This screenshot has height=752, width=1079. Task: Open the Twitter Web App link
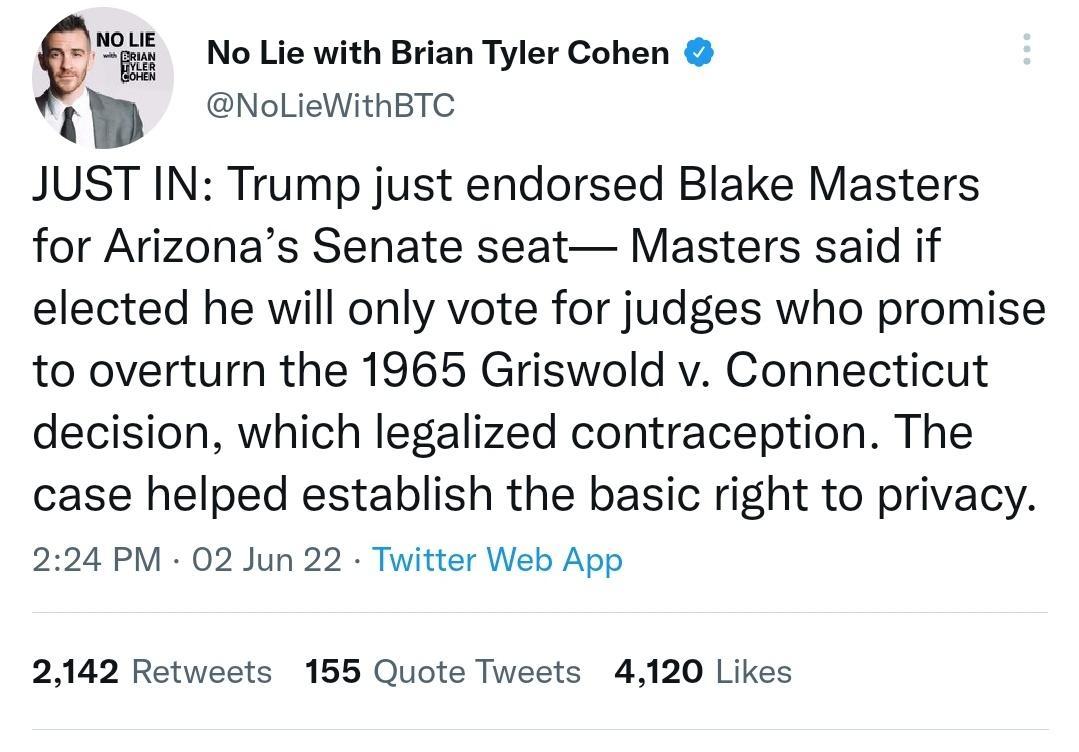[497, 560]
